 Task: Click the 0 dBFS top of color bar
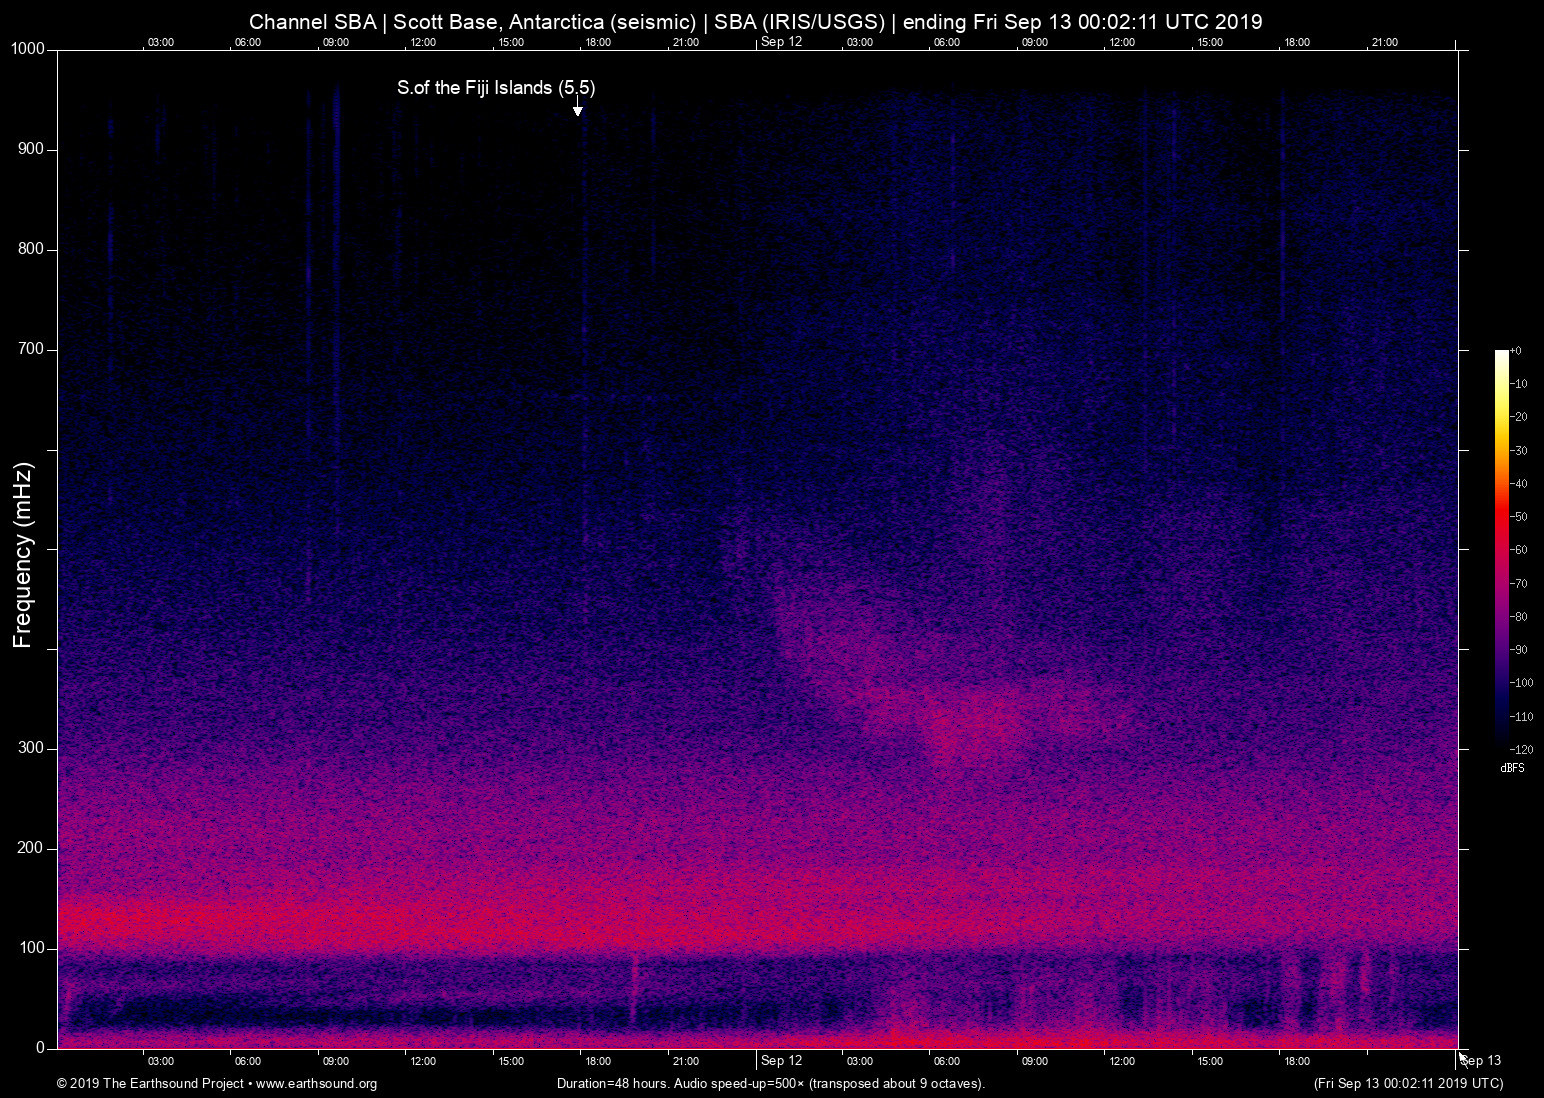[x=1516, y=350]
